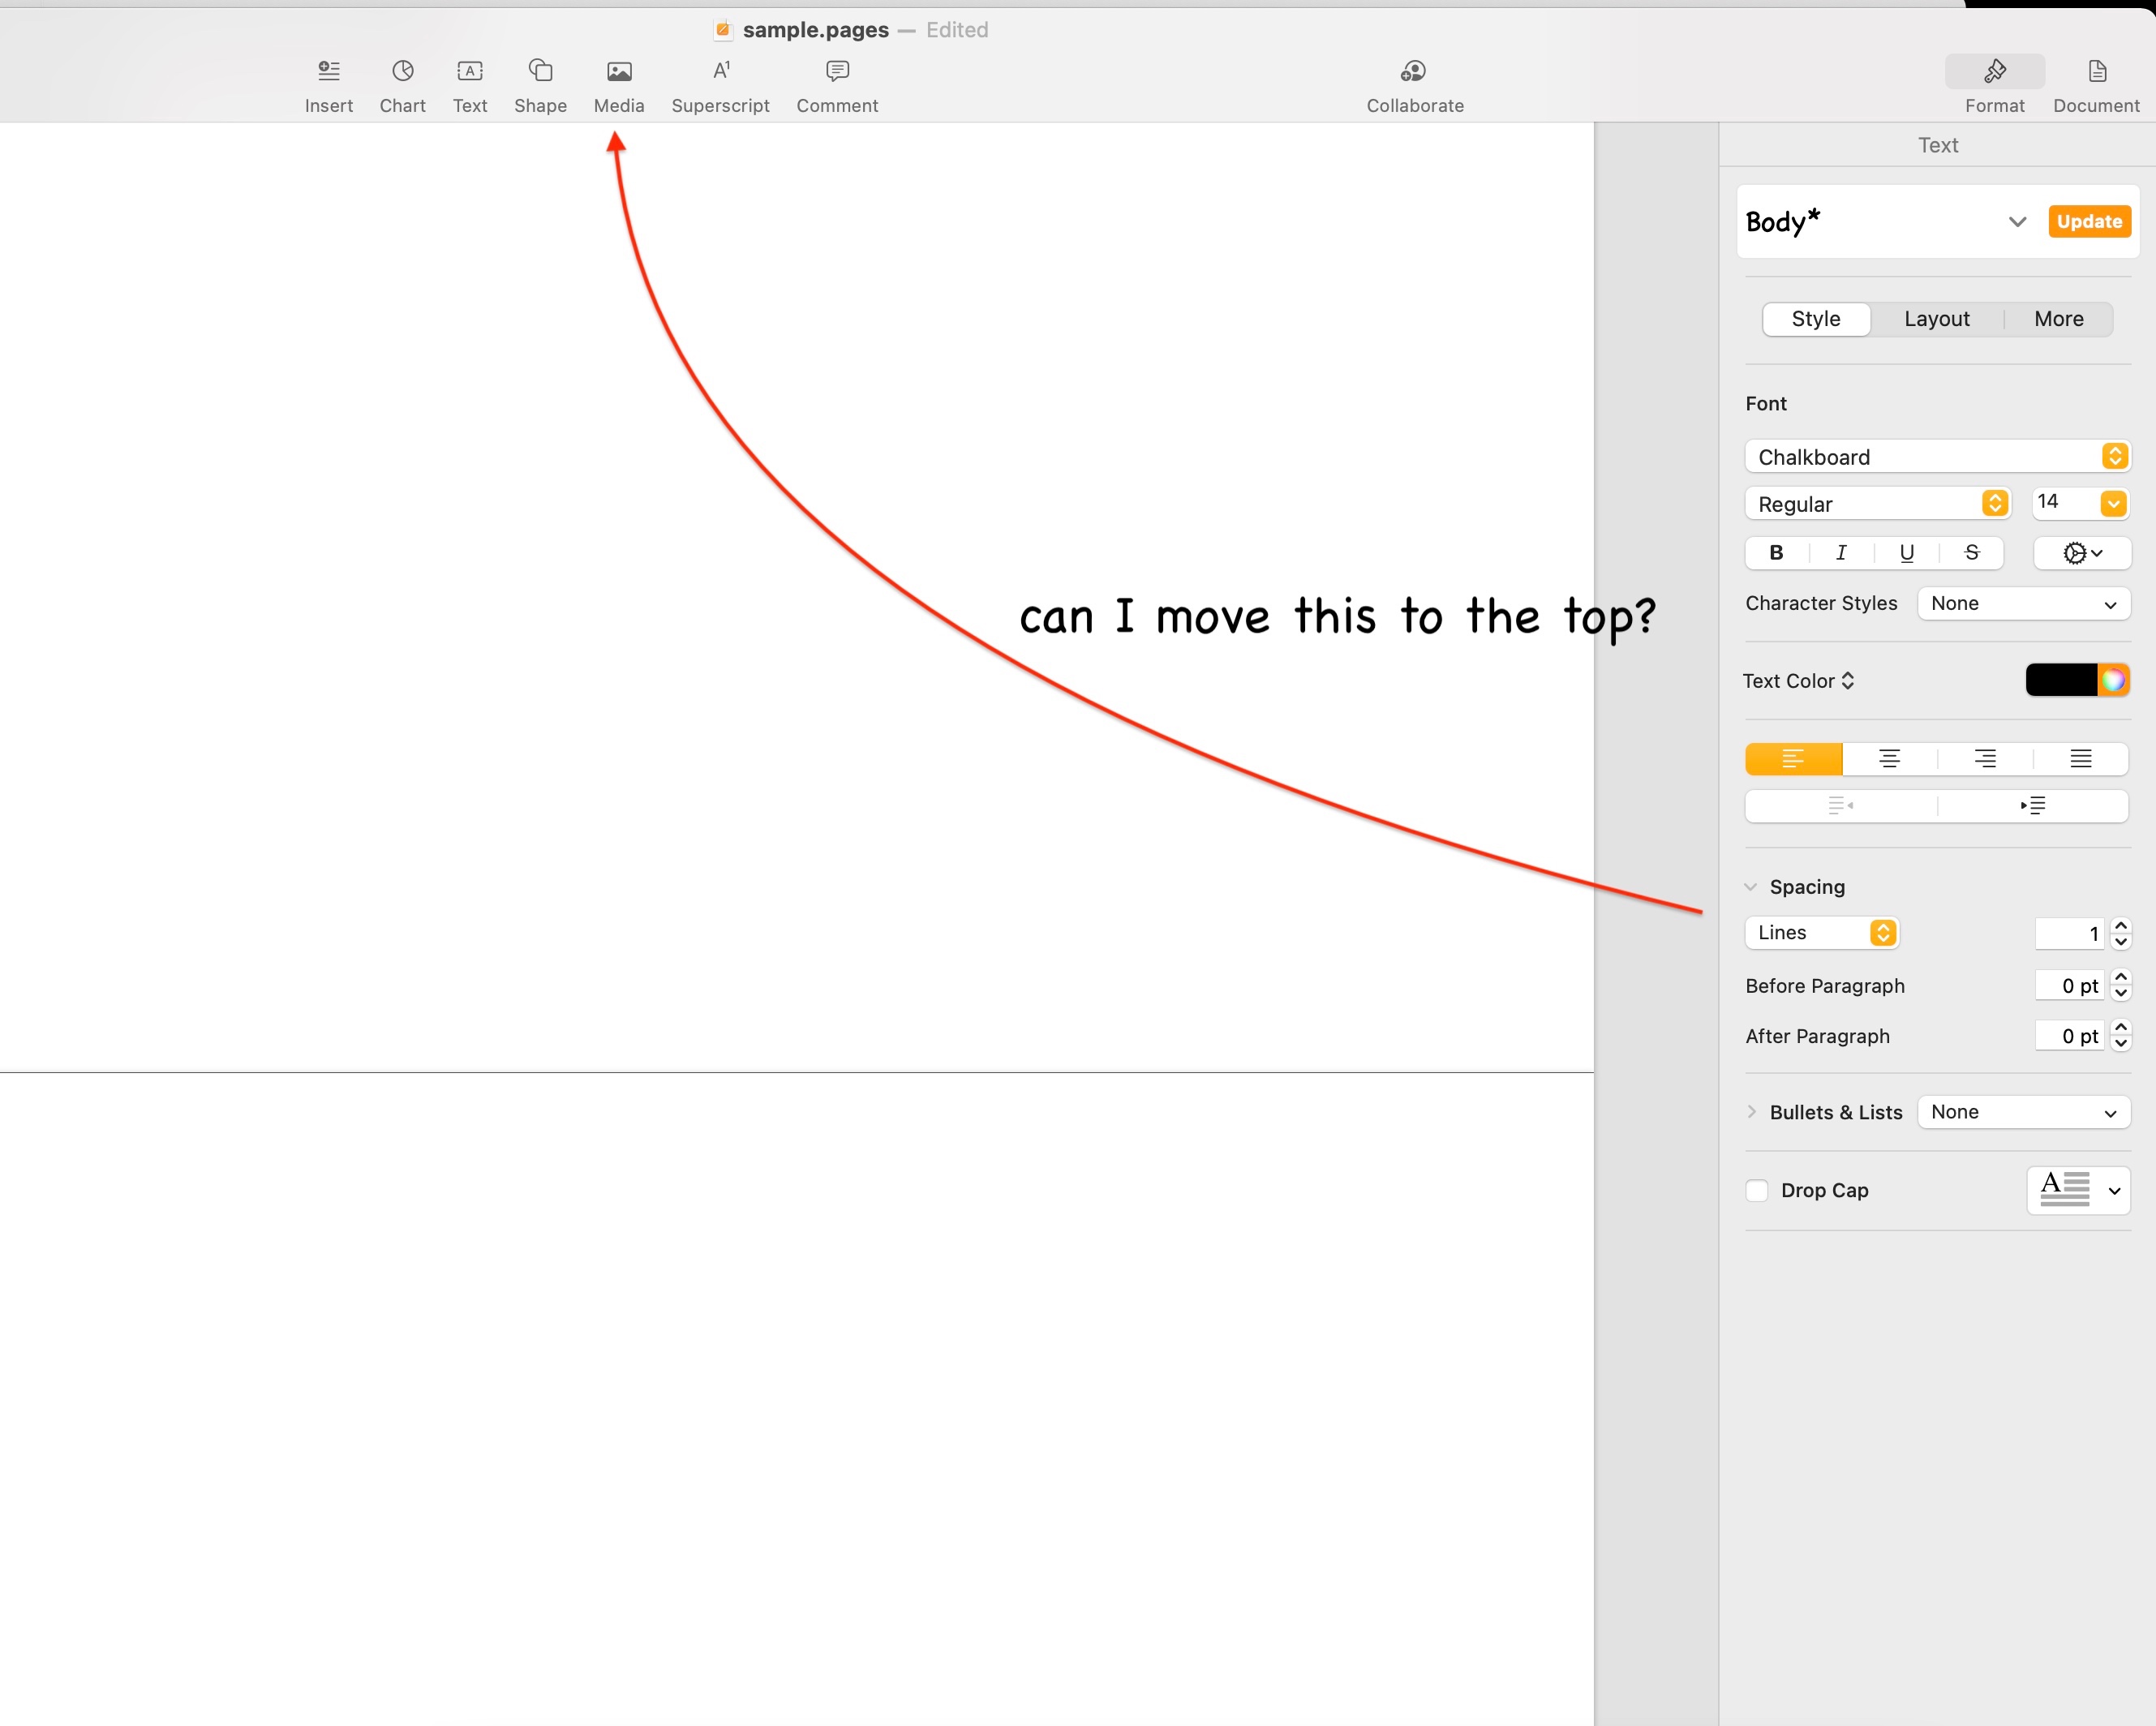Open the Document inspector panel
Image resolution: width=2156 pixels, height=1726 pixels.
2096,84
